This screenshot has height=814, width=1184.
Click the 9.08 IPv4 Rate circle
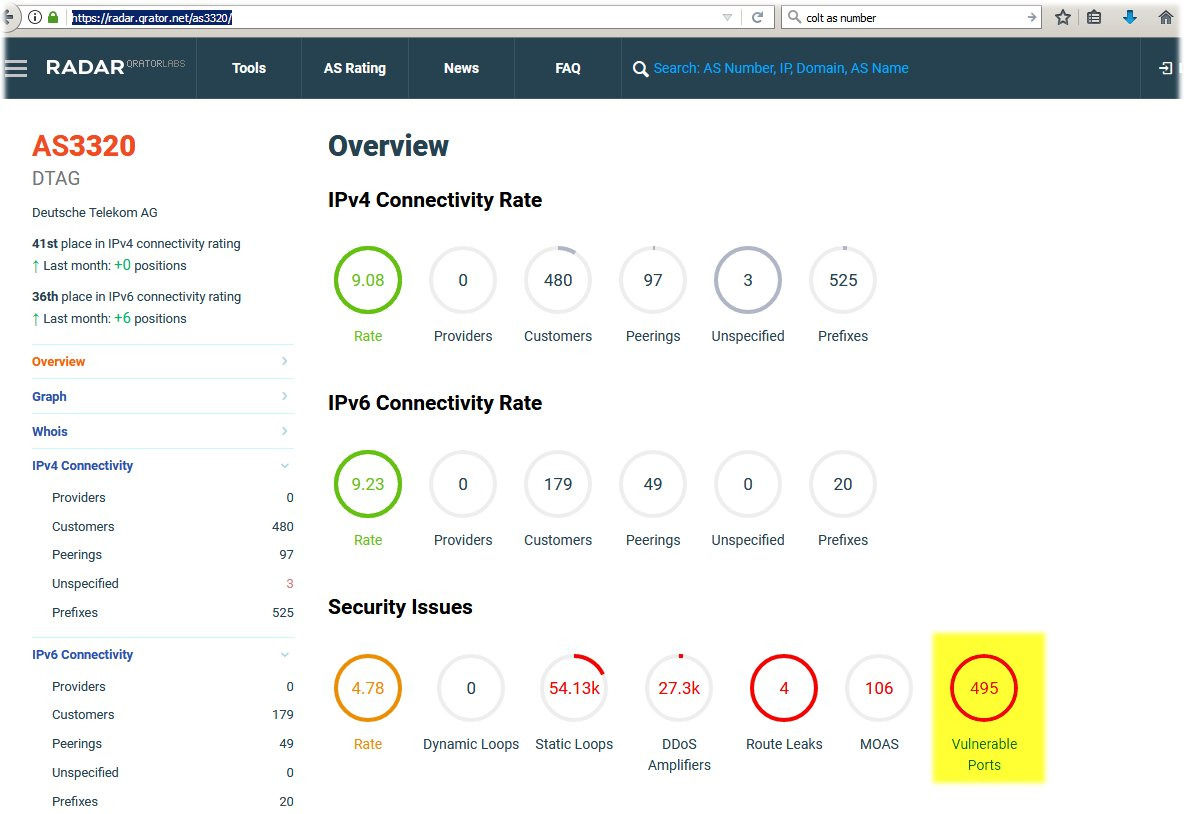click(368, 280)
